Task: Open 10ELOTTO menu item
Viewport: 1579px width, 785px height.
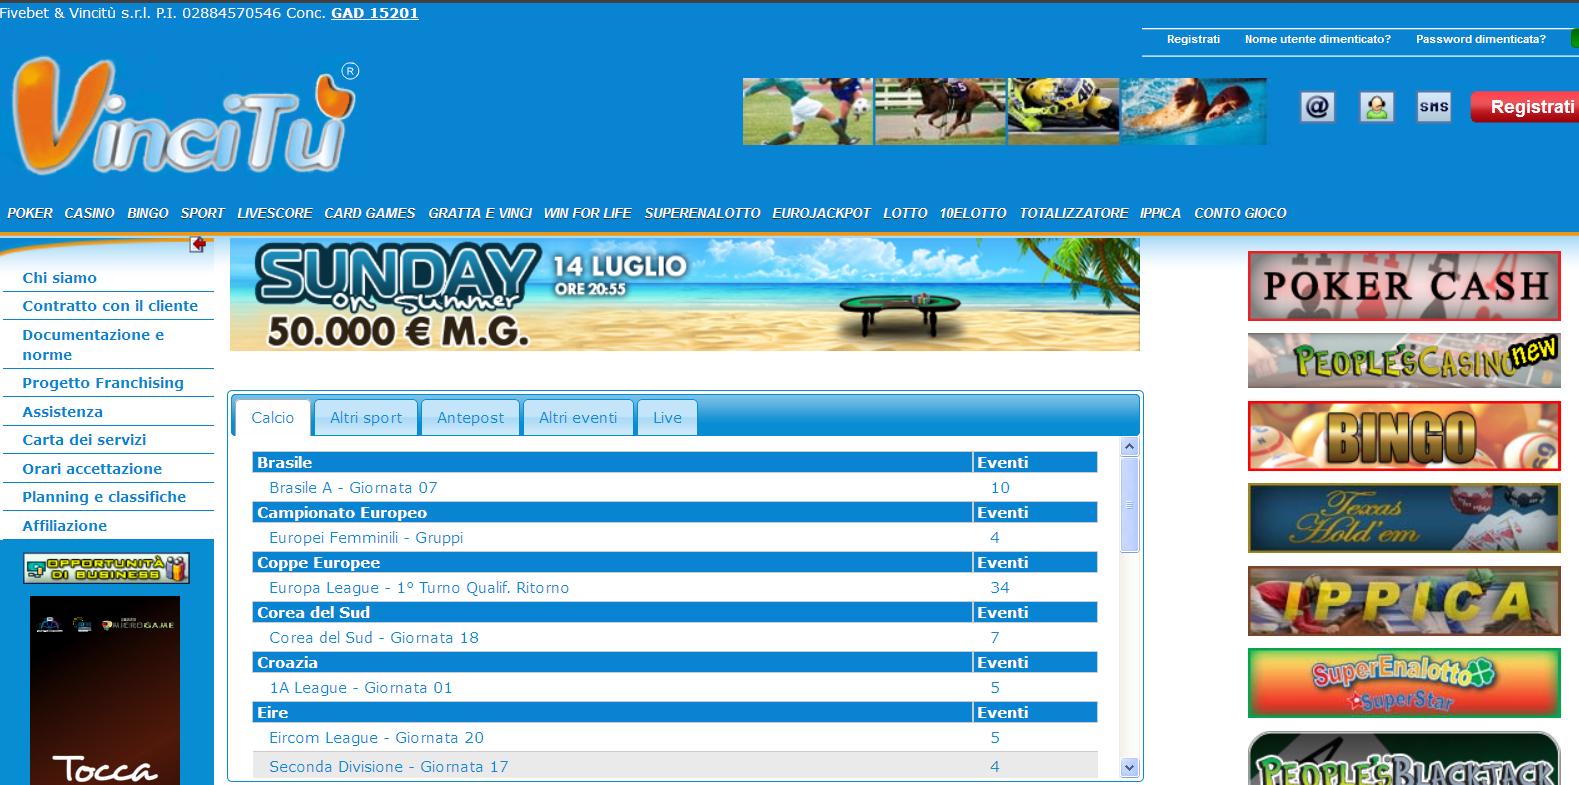Action: (x=973, y=213)
